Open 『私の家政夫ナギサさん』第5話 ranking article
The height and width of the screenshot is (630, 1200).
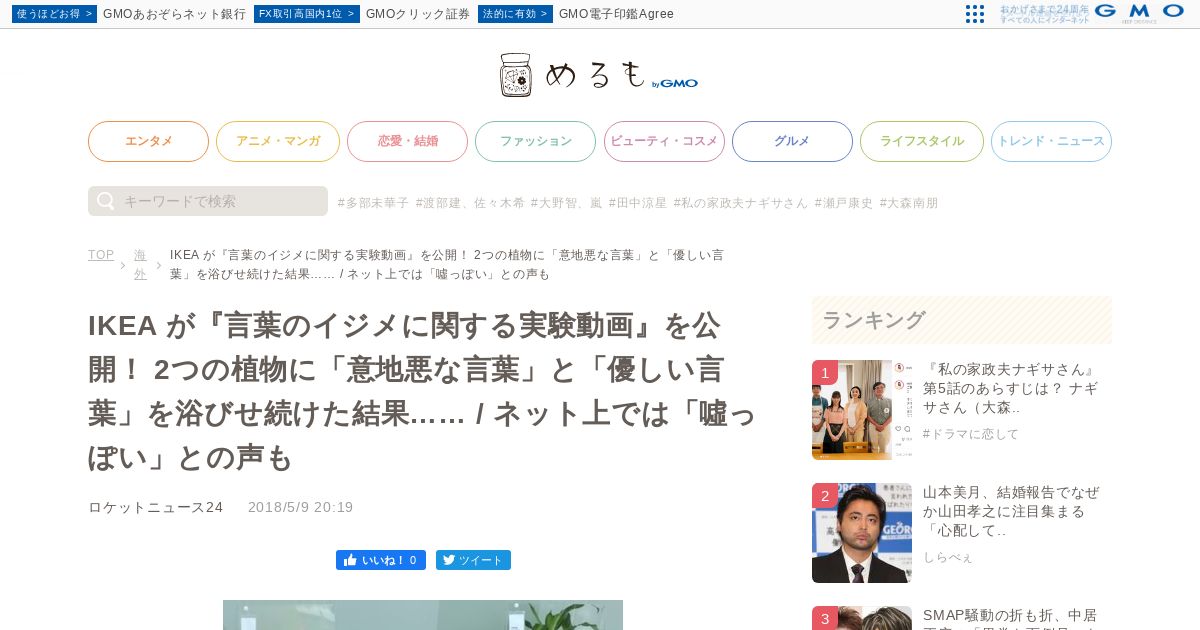(x=1010, y=389)
